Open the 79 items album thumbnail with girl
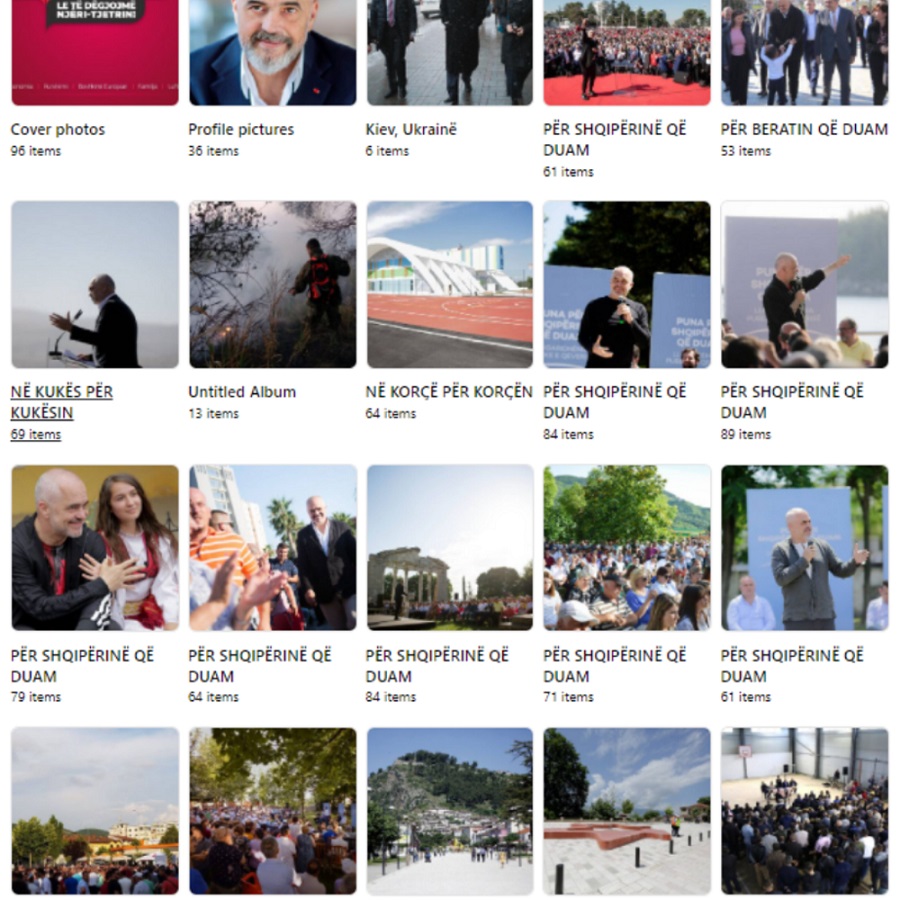Screen dimensions: 900x900 click(95, 548)
